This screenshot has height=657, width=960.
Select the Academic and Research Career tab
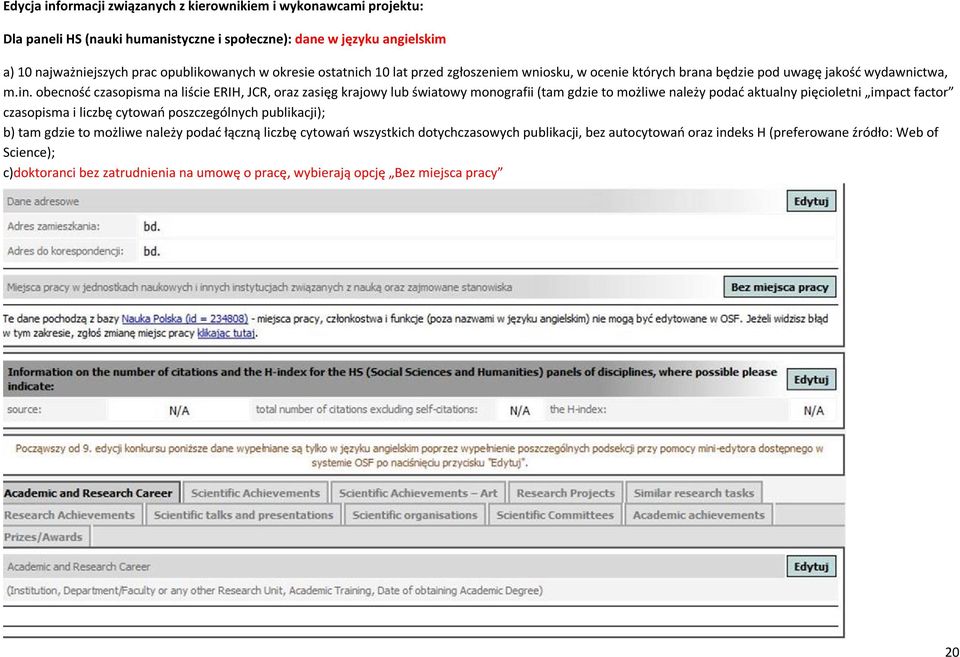tap(91, 493)
